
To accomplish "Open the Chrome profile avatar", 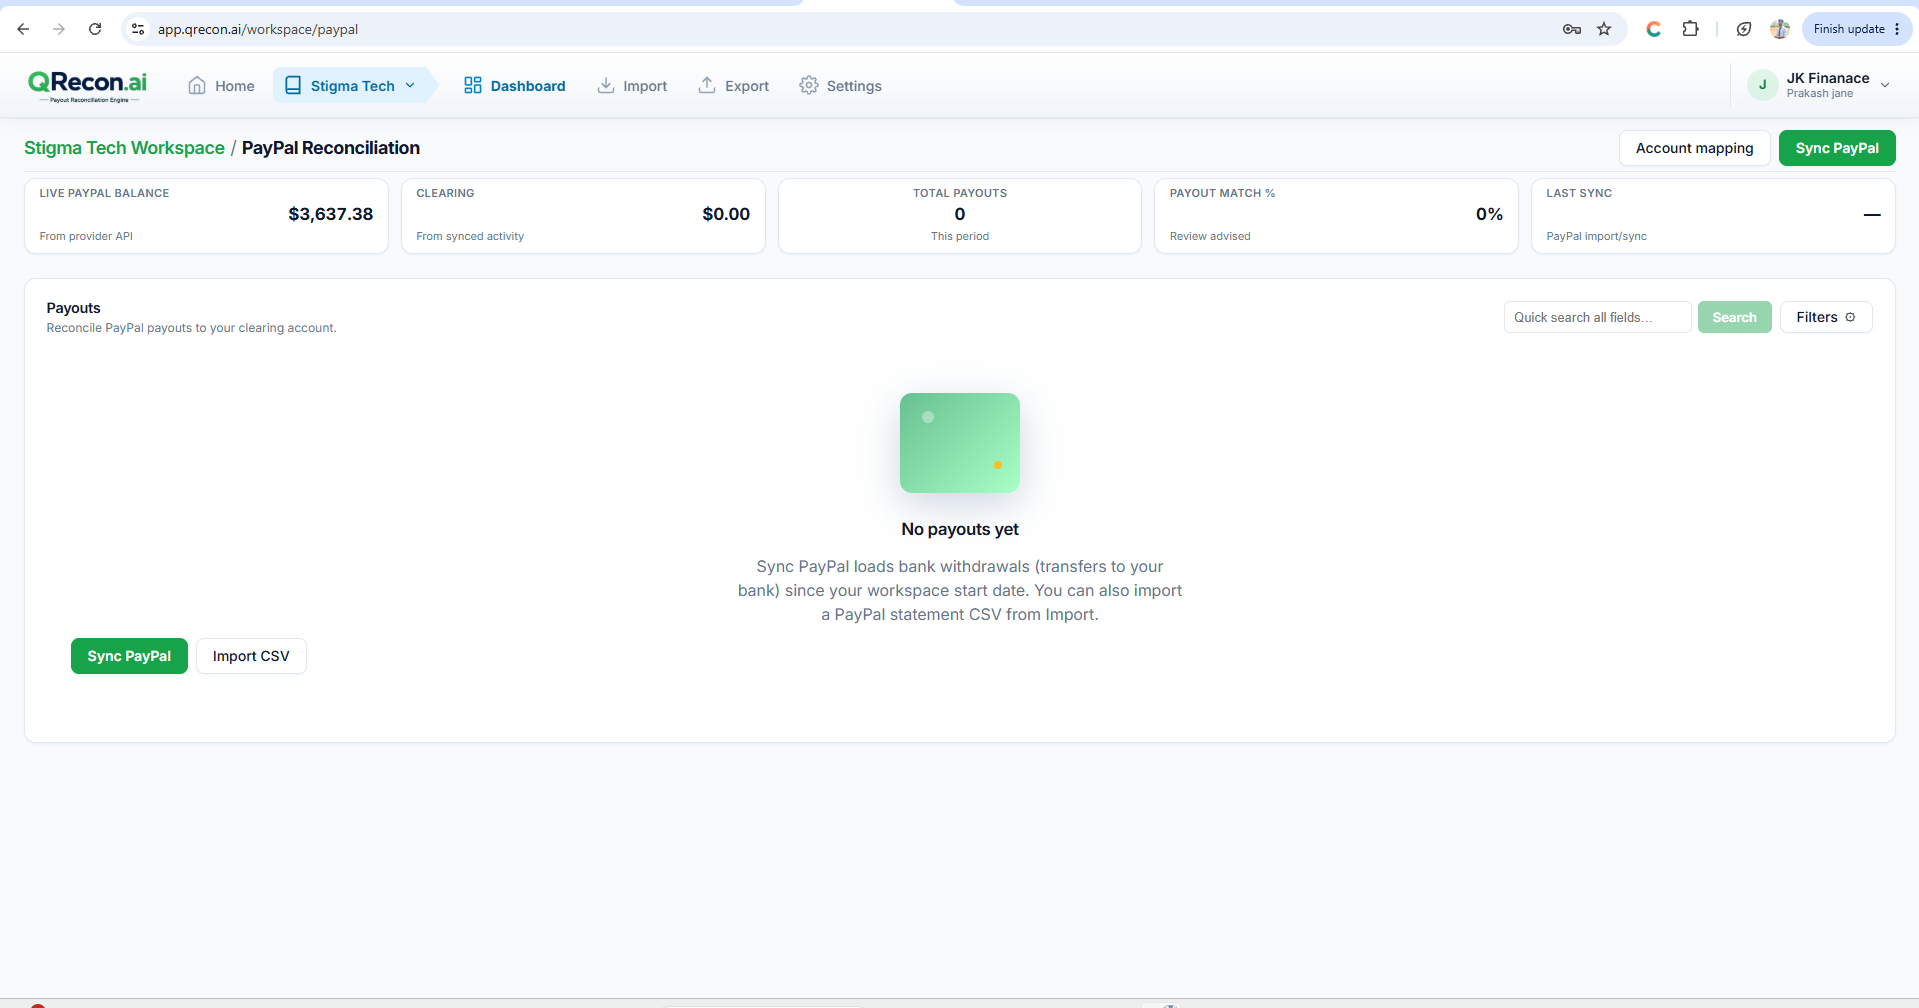I will pyautogui.click(x=1780, y=29).
